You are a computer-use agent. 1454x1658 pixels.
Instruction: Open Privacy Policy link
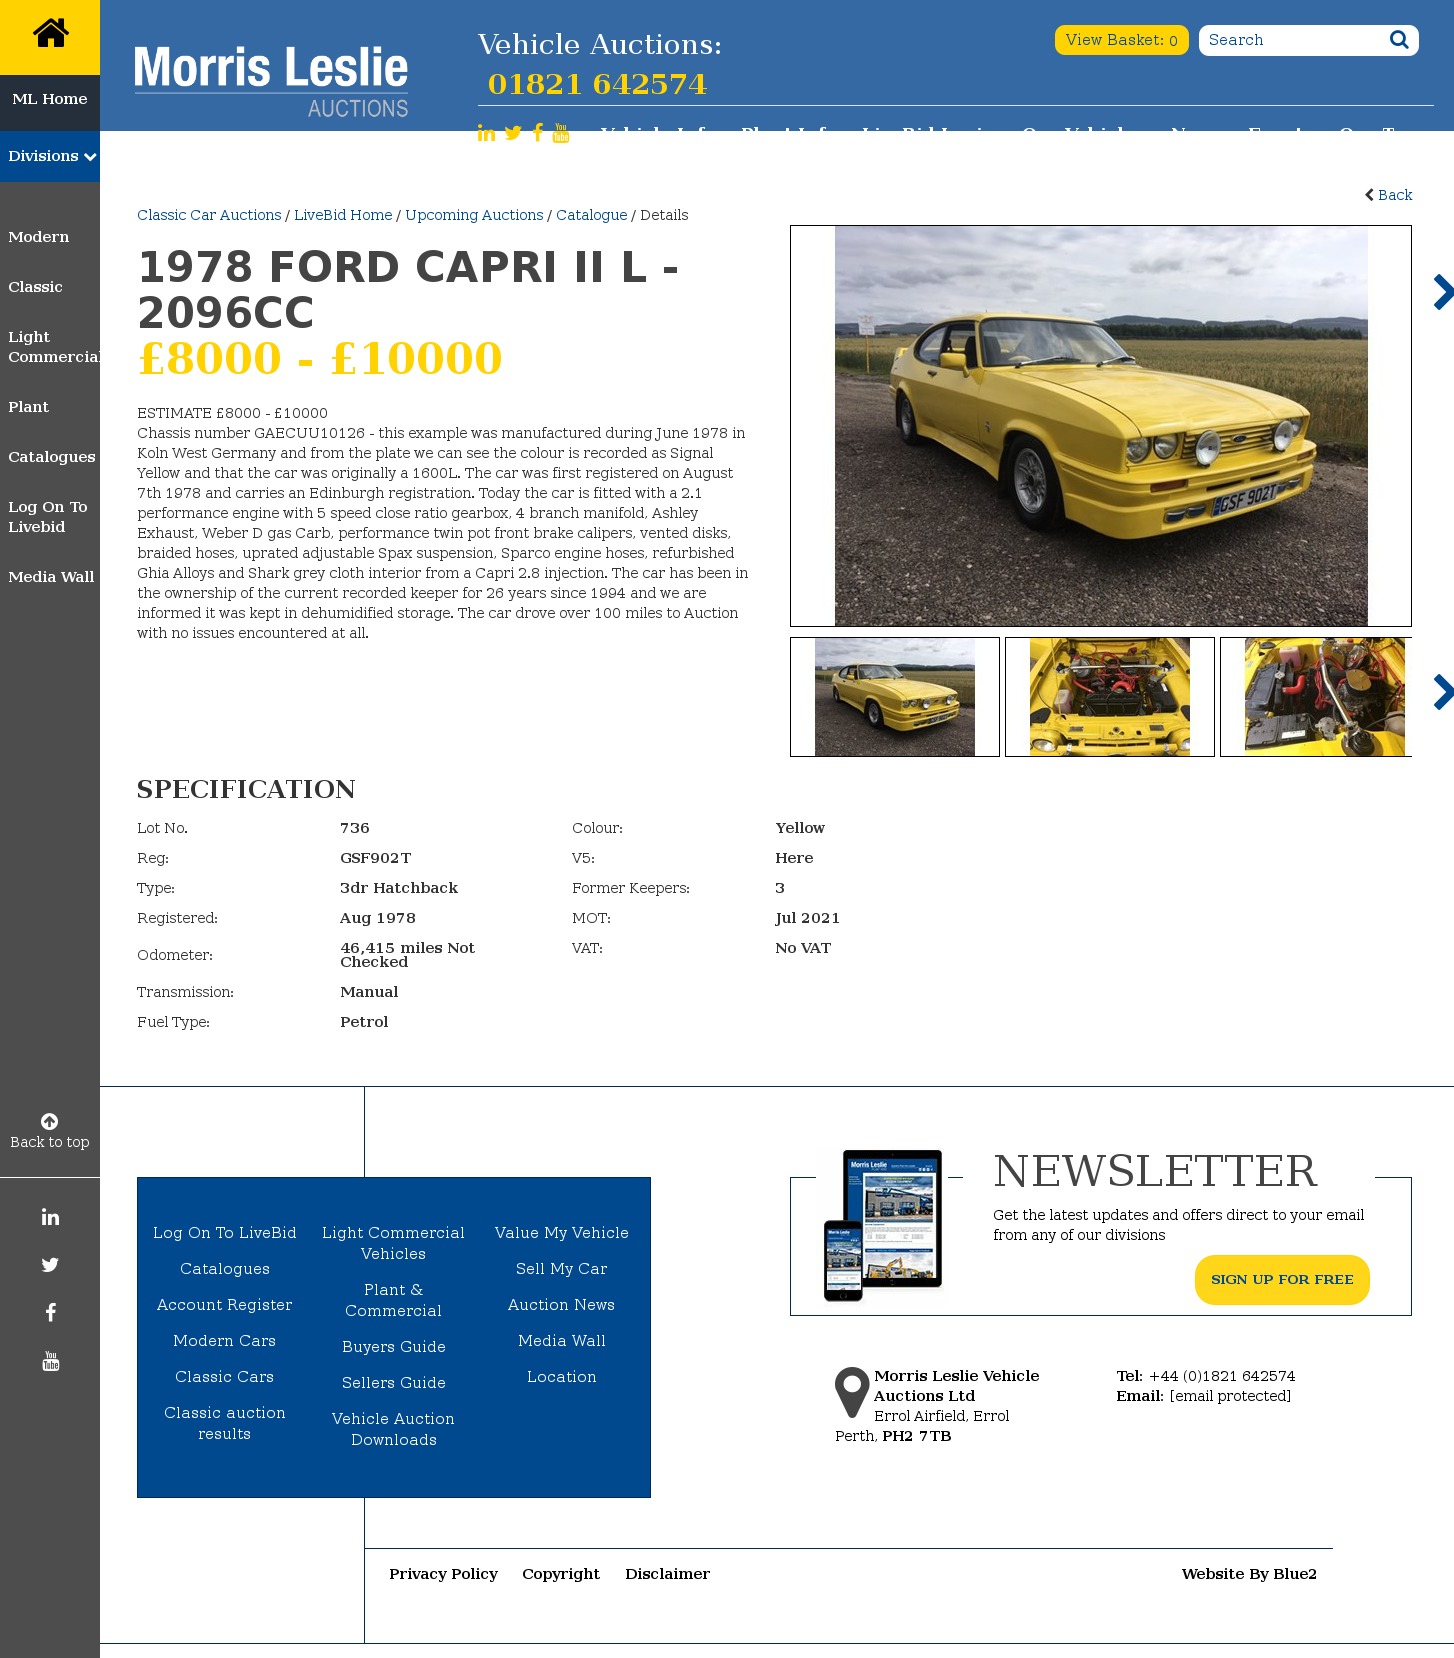coord(444,1574)
